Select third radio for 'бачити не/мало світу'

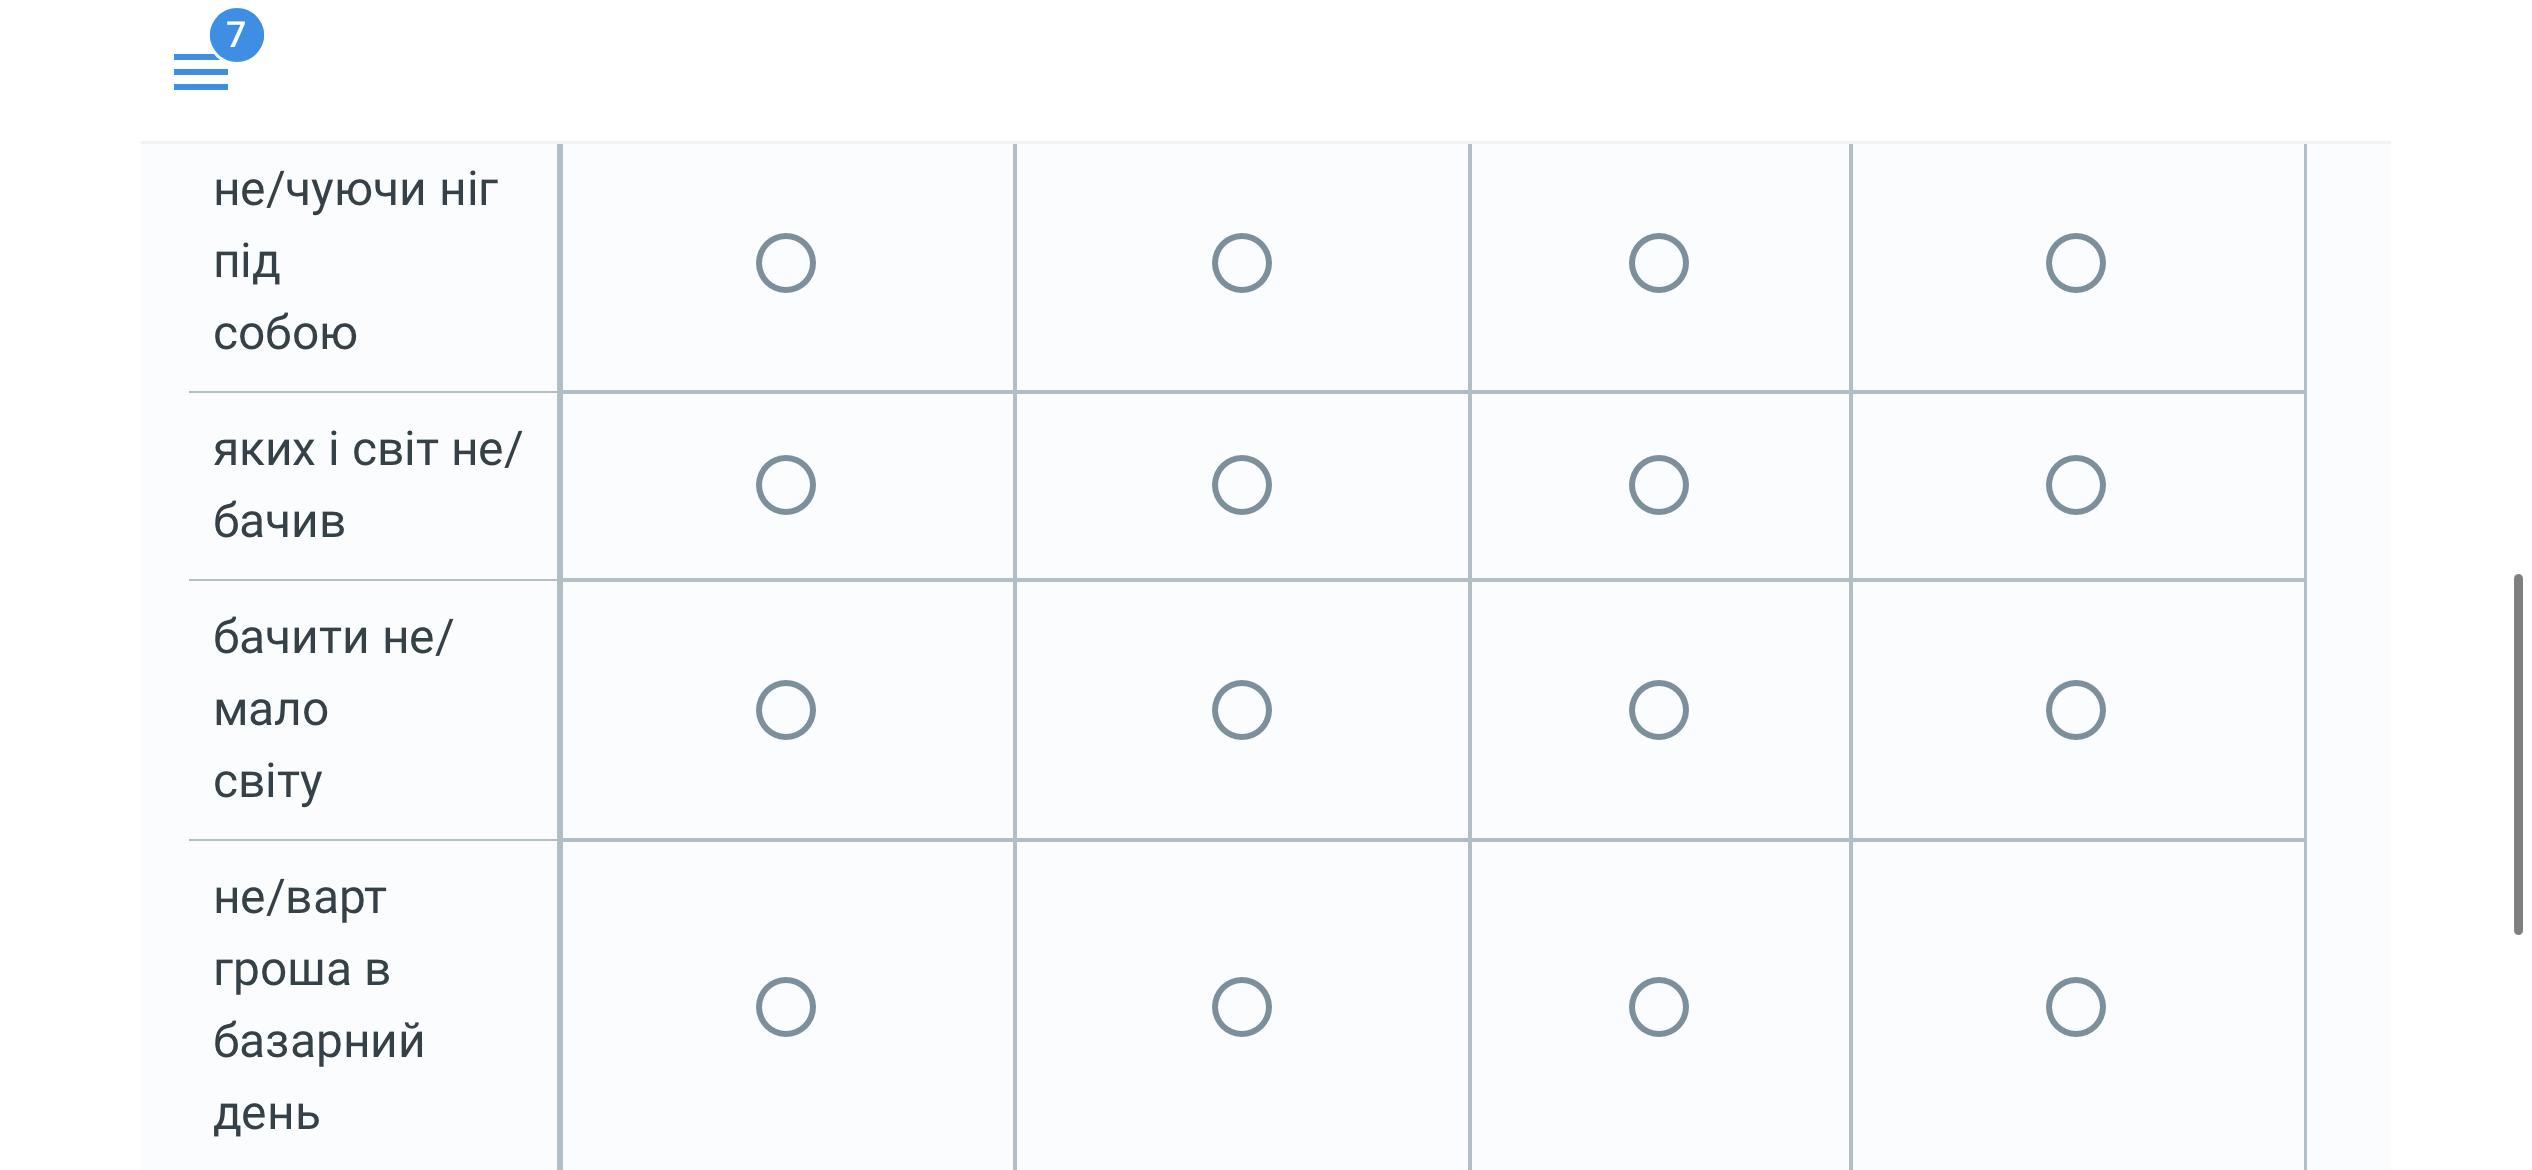pos(1659,710)
